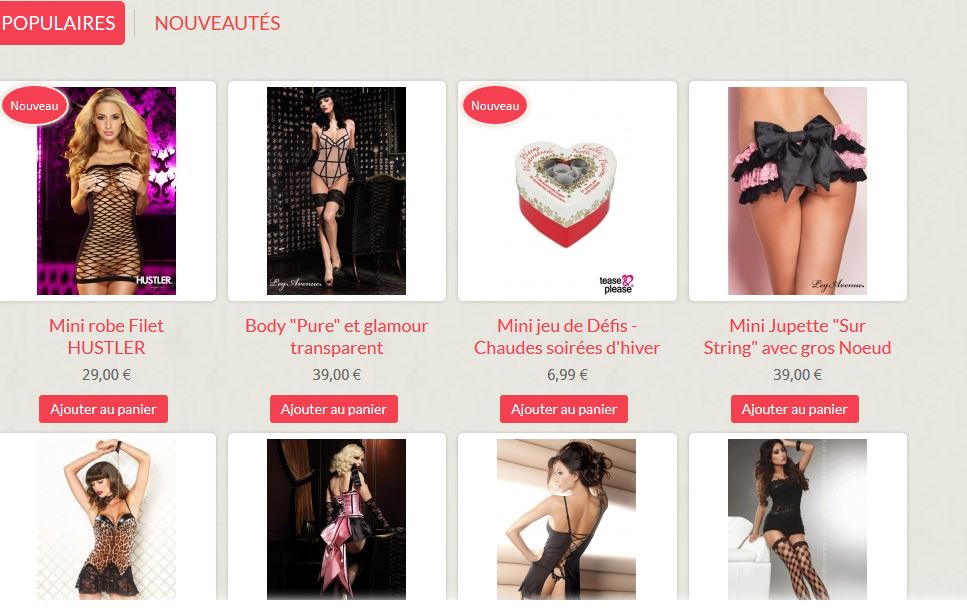The image size is (967, 610).
Task: Click the Leg Avenue body product image
Action: [337, 191]
